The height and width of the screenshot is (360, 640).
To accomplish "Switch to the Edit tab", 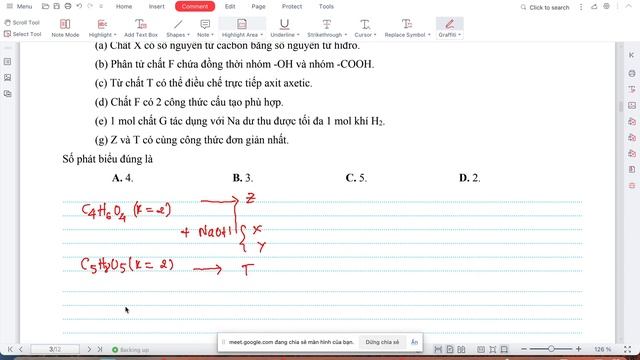I will click(x=230, y=7).
